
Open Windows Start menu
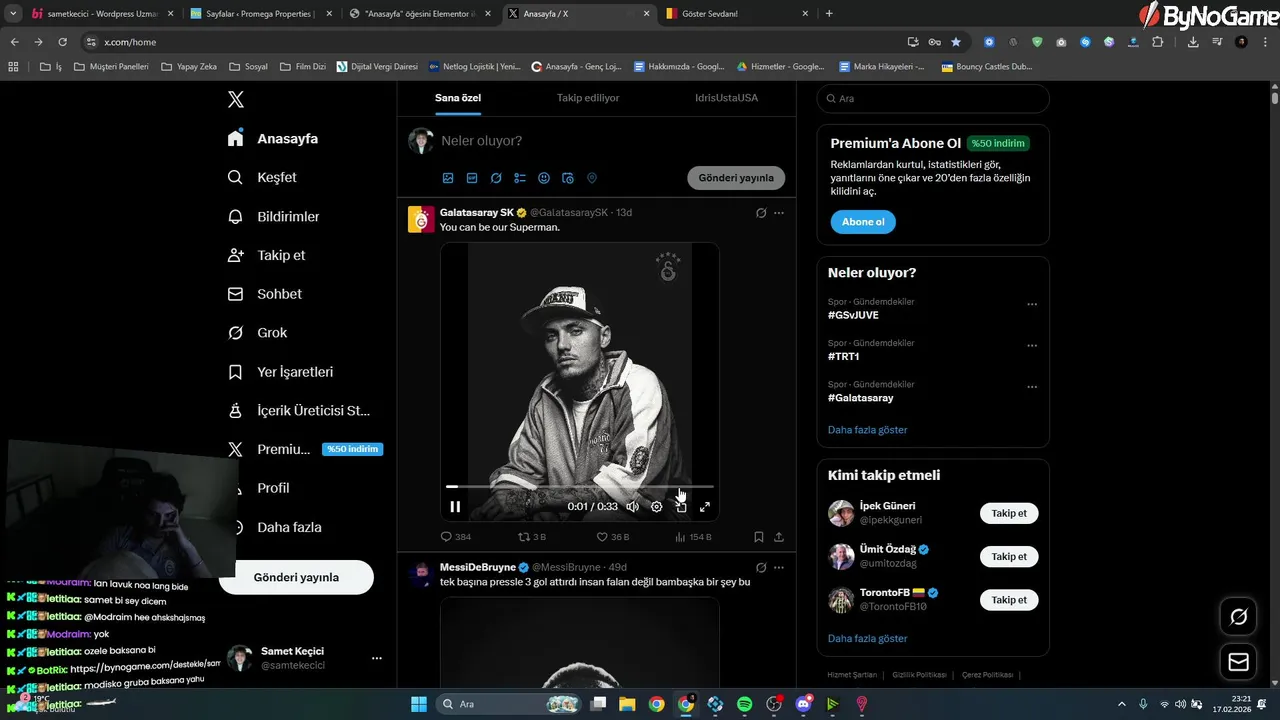(x=419, y=704)
